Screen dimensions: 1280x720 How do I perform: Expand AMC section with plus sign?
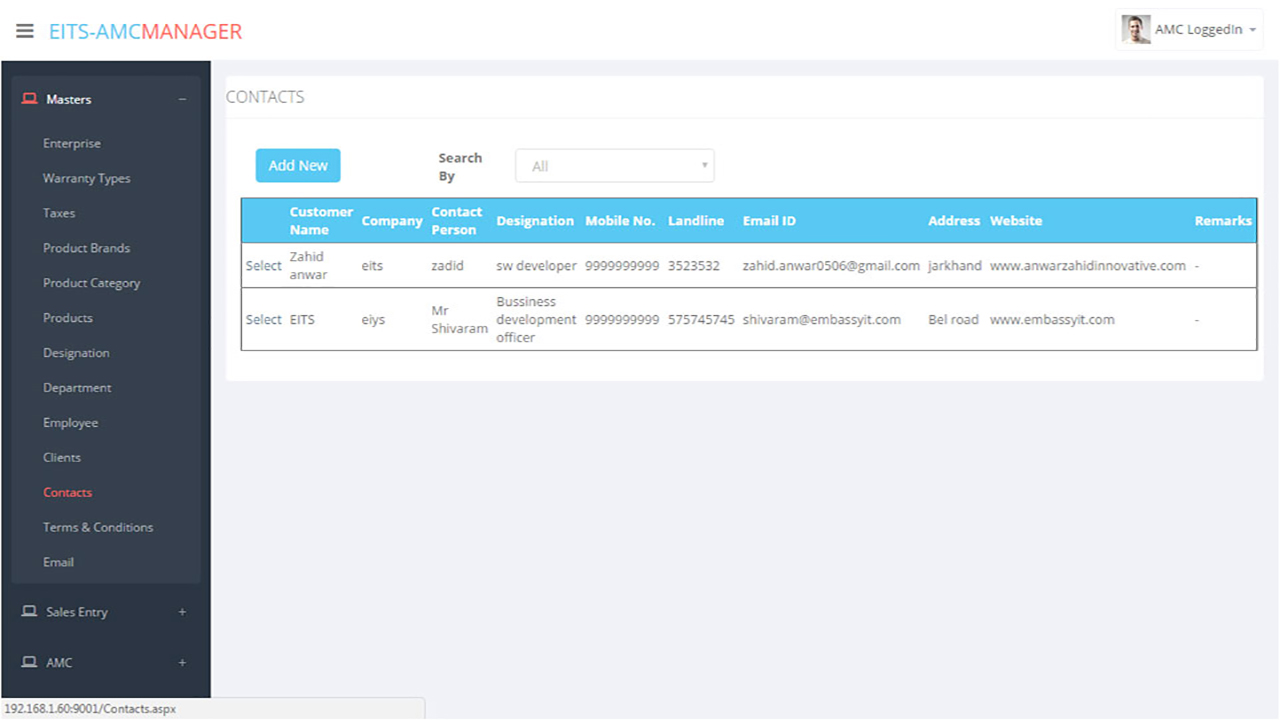(x=182, y=663)
